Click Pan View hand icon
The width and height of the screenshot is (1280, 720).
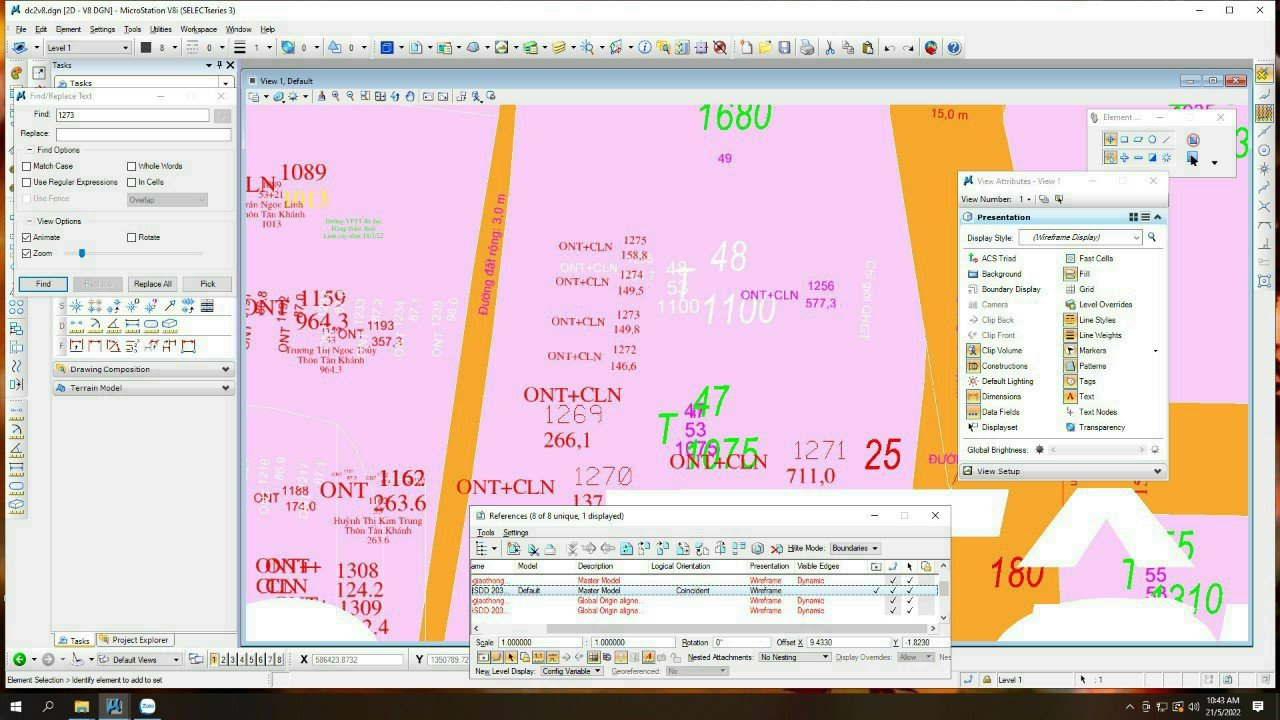coord(410,97)
